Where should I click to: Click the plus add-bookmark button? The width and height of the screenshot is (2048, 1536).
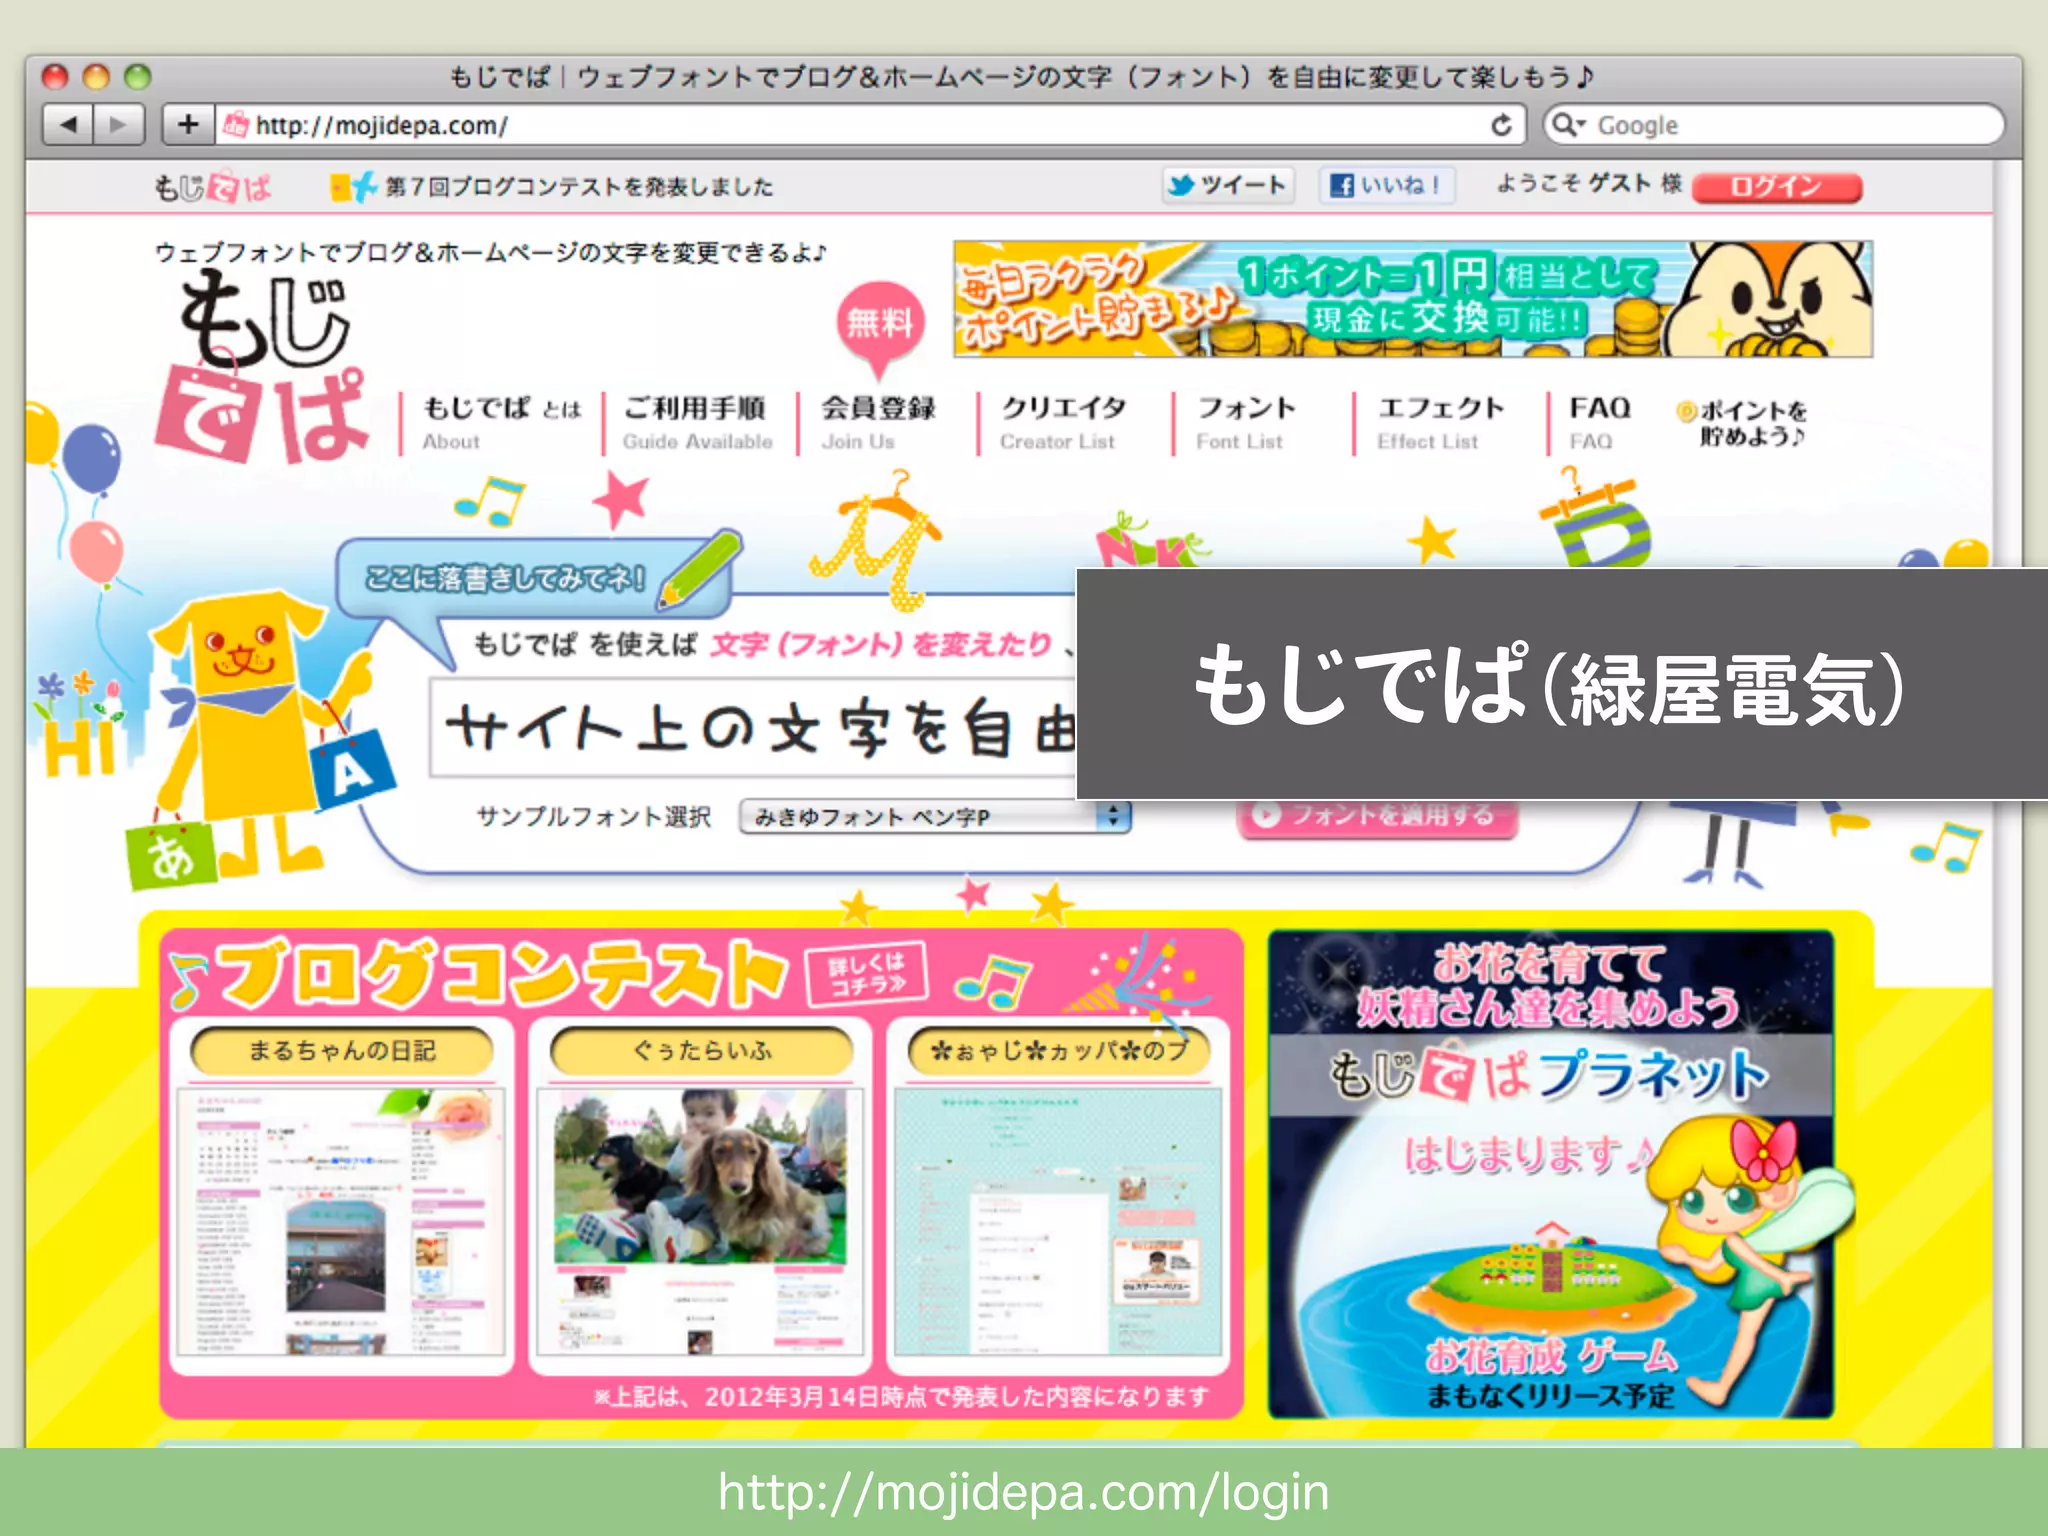point(188,125)
